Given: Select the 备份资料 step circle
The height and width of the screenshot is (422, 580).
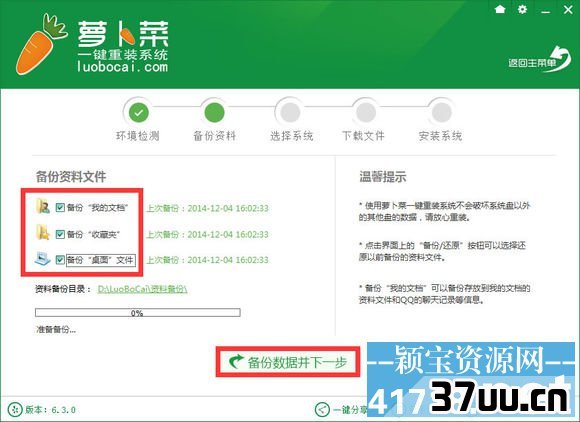Looking at the screenshot, I should tap(215, 112).
